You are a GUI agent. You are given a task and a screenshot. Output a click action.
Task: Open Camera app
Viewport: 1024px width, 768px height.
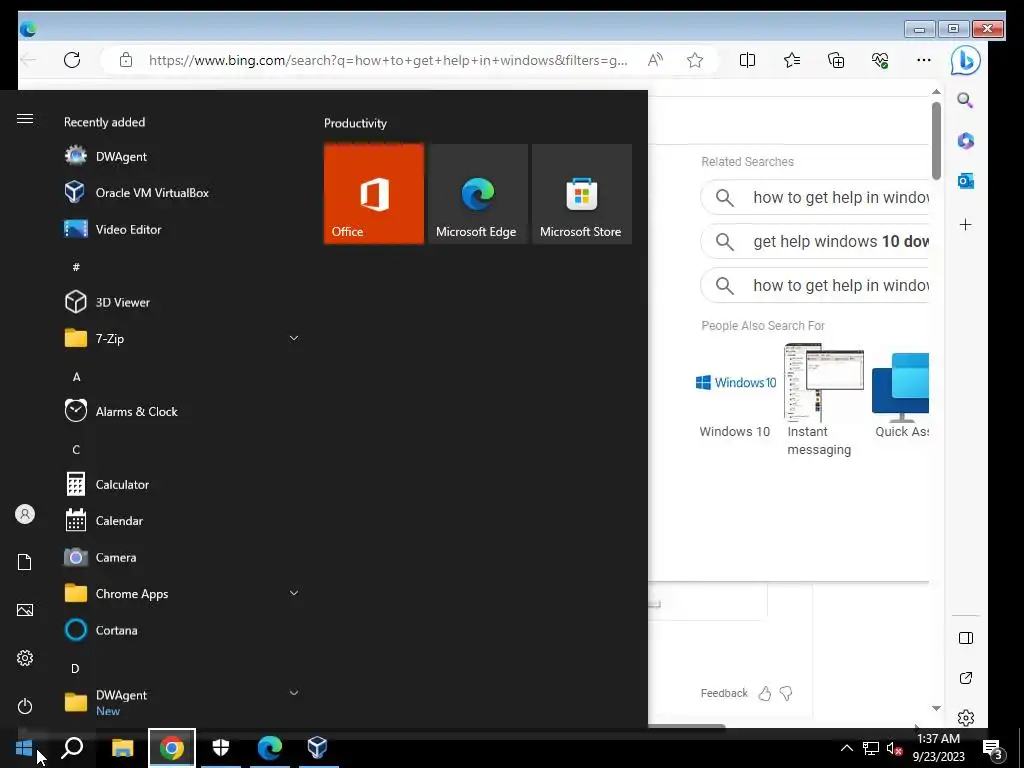click(x=182, y=557)
